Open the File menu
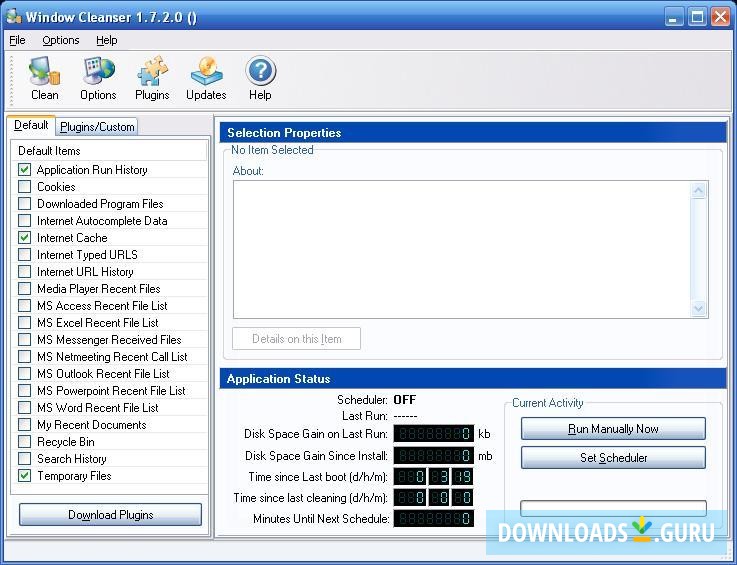The image size is (737, 565). 17,40
